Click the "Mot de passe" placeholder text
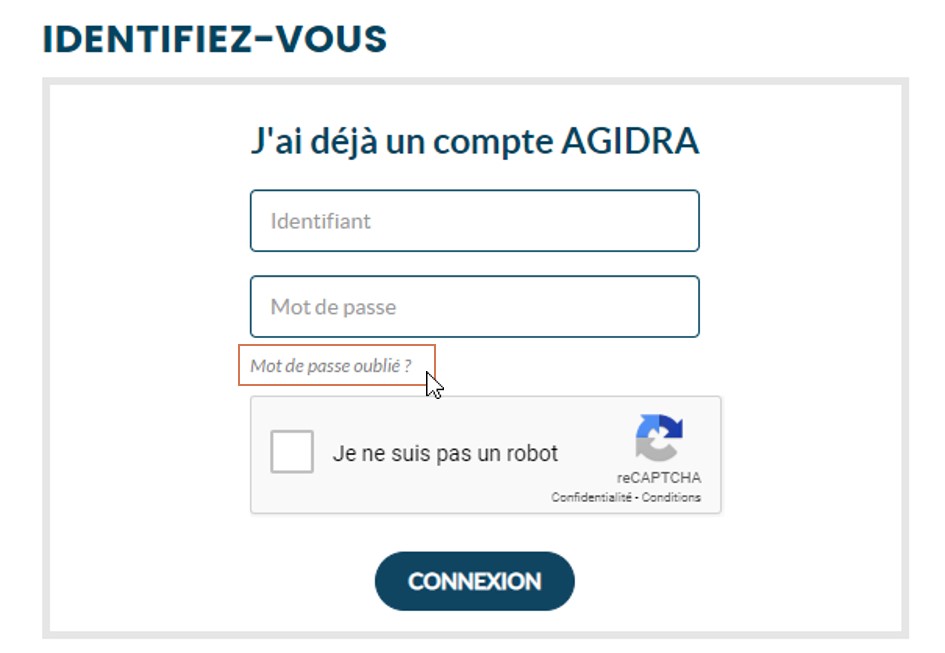 tap(333, 307)
